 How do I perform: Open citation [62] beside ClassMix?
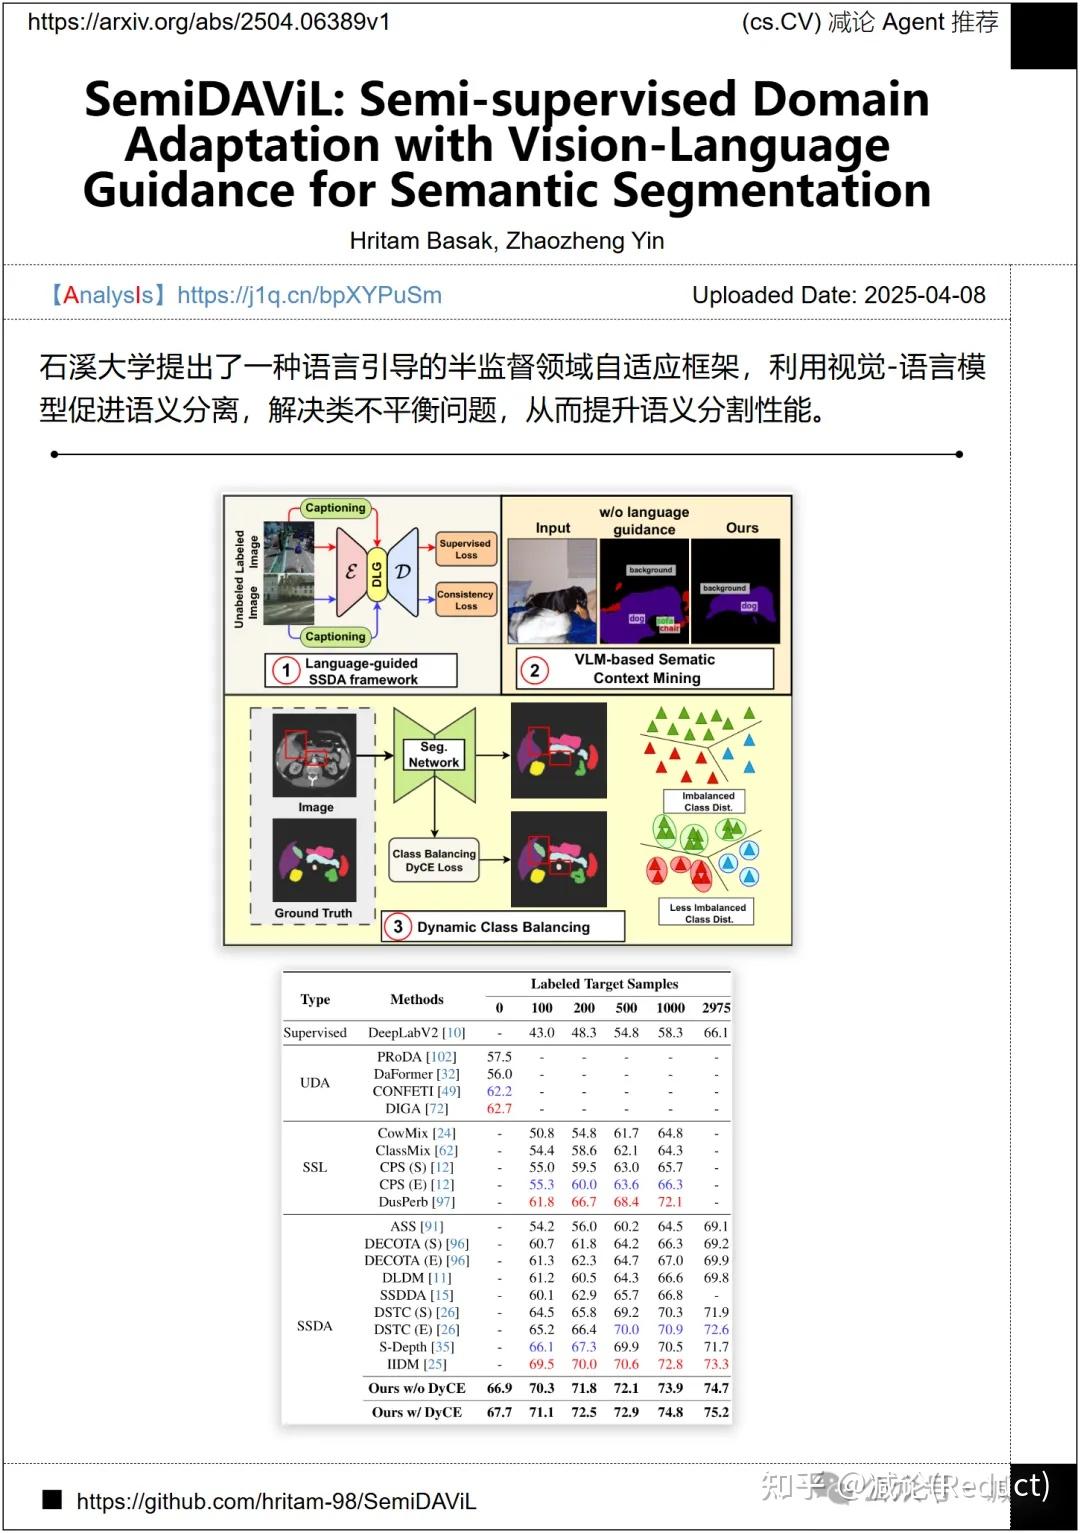click(446, 1151)
